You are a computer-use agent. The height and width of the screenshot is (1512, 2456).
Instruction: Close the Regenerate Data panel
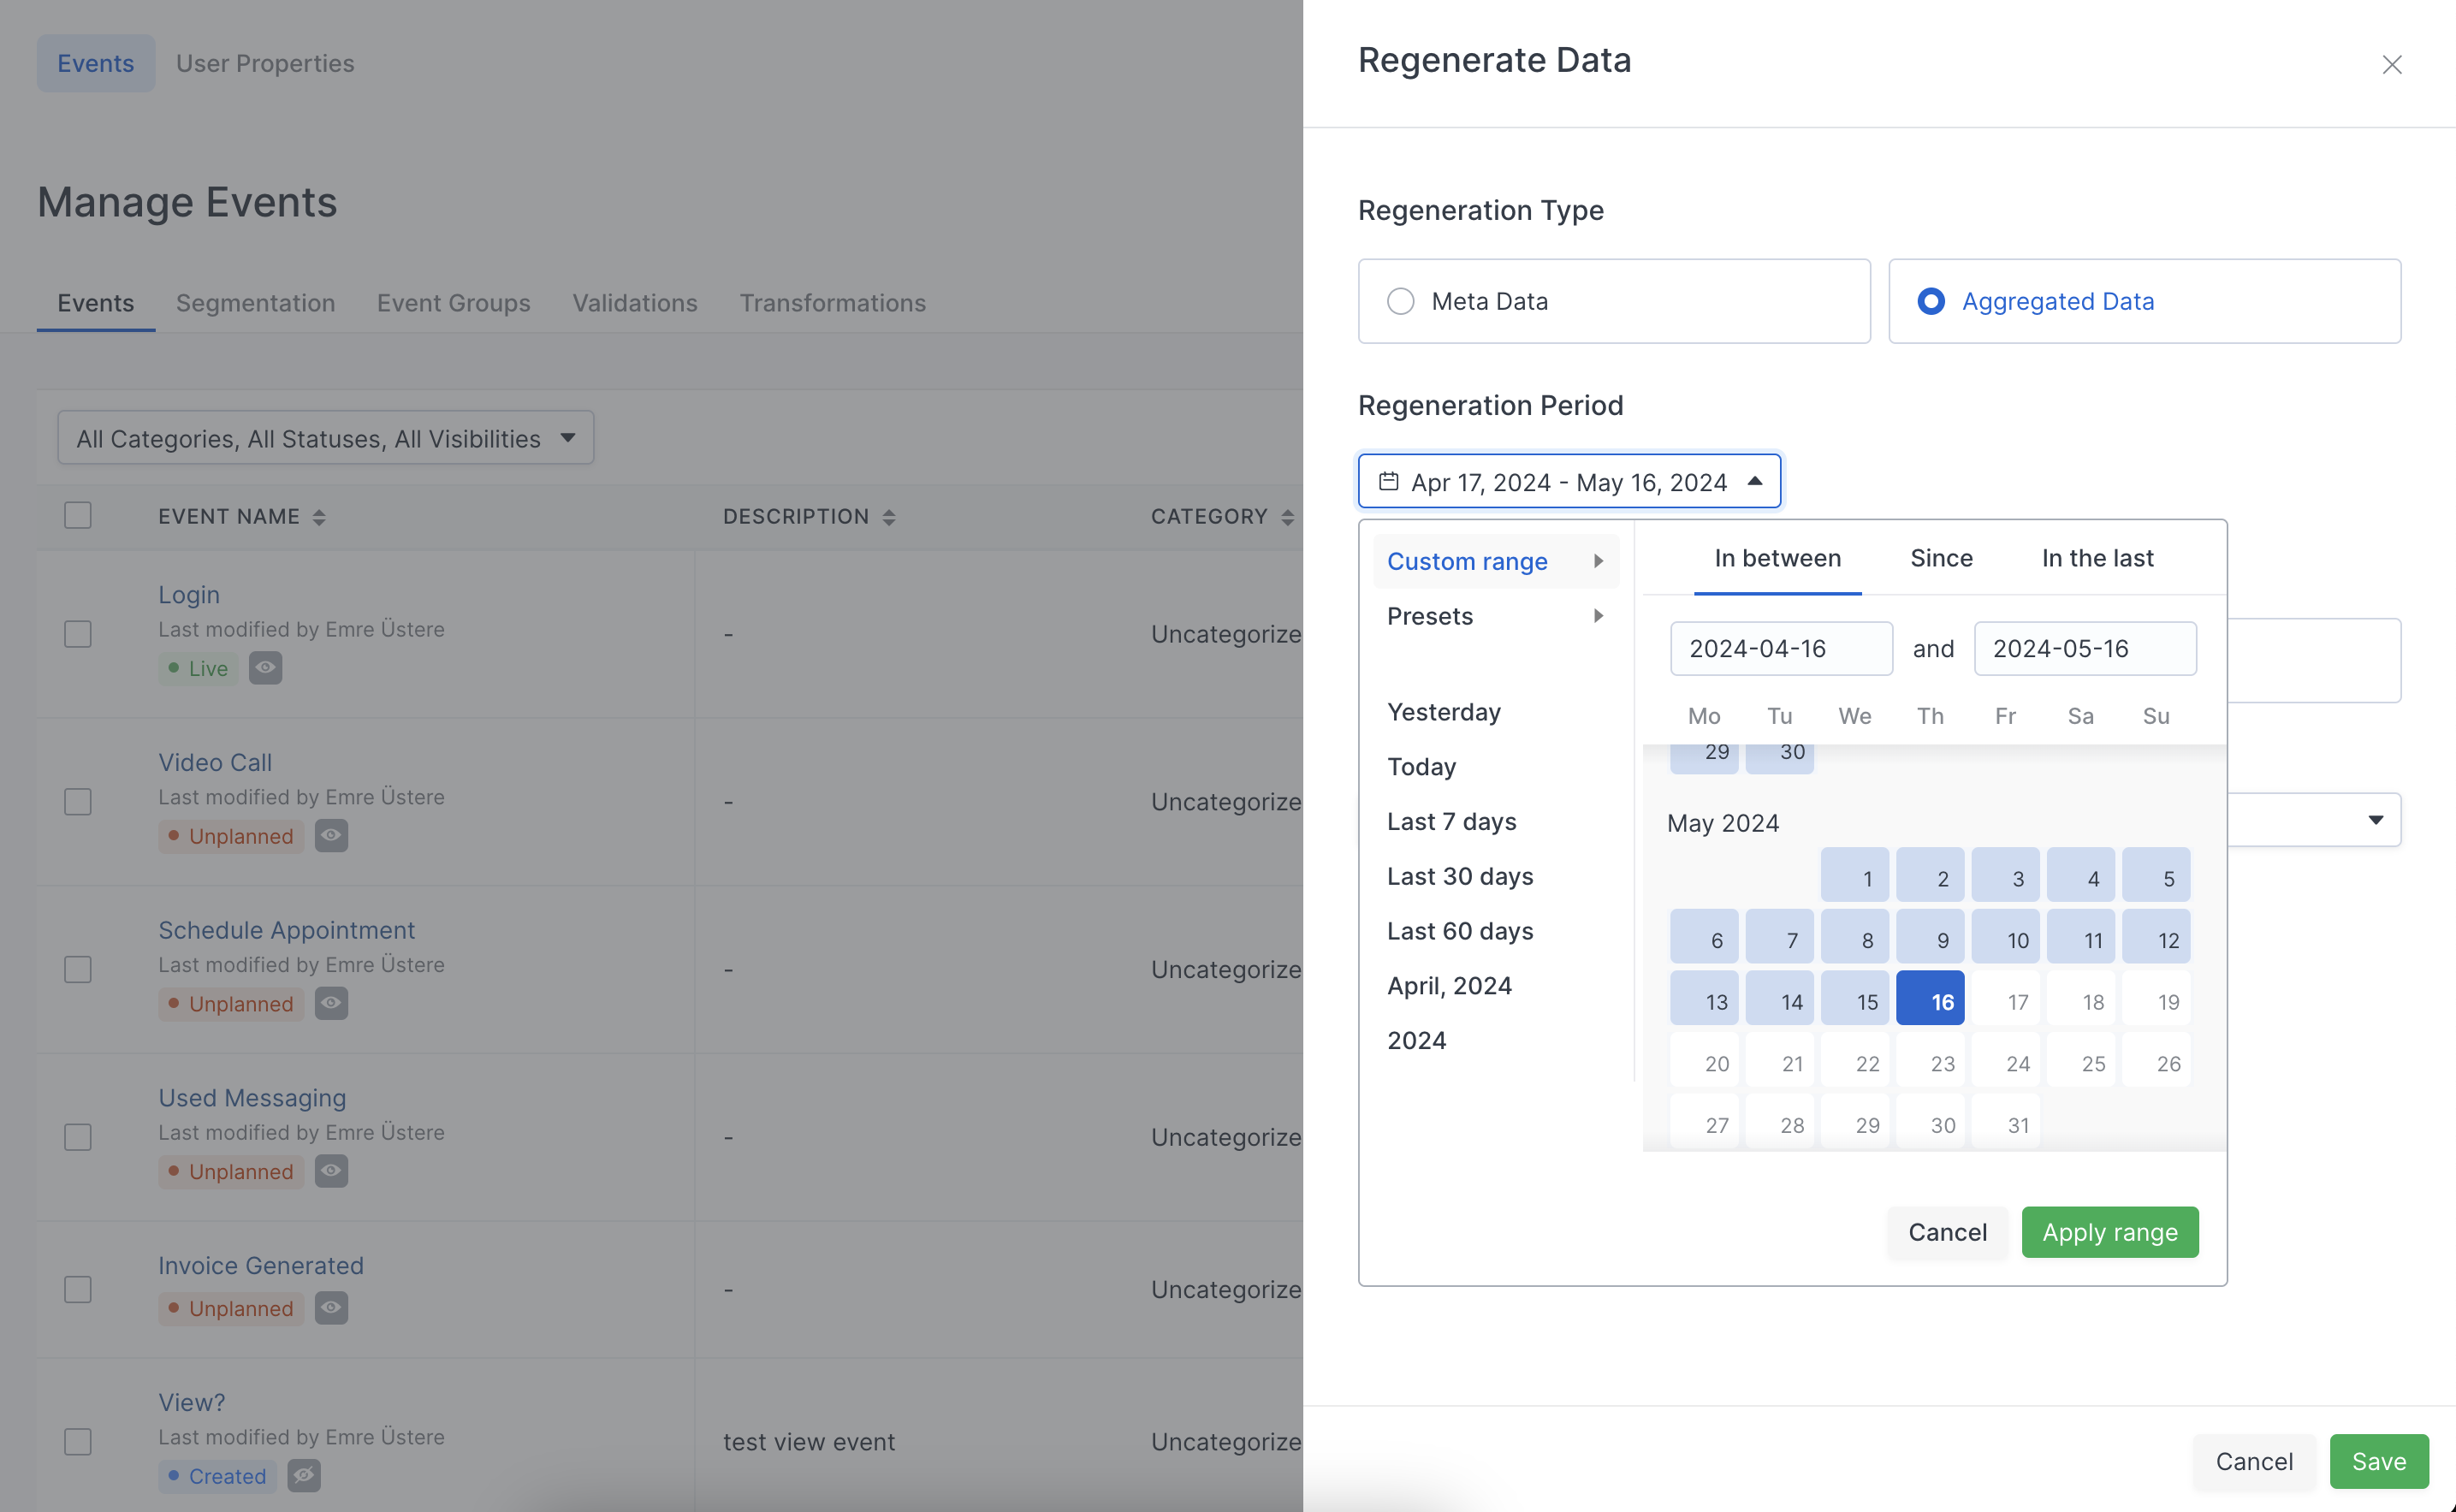click(2391, 65)
